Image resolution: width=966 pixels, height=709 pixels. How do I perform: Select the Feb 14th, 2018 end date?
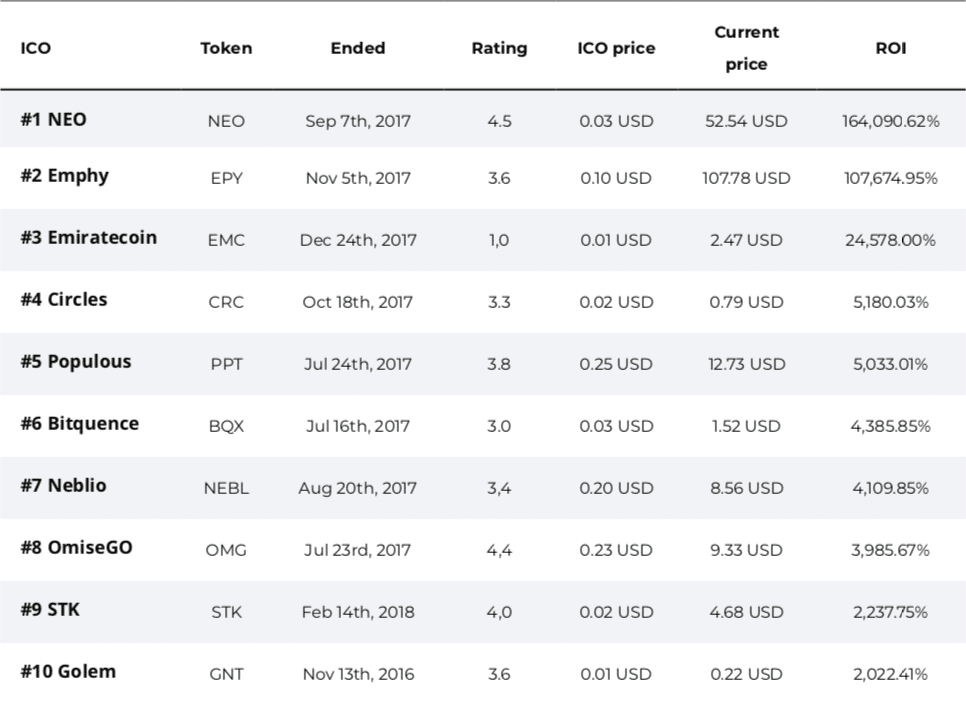point(358,612)
